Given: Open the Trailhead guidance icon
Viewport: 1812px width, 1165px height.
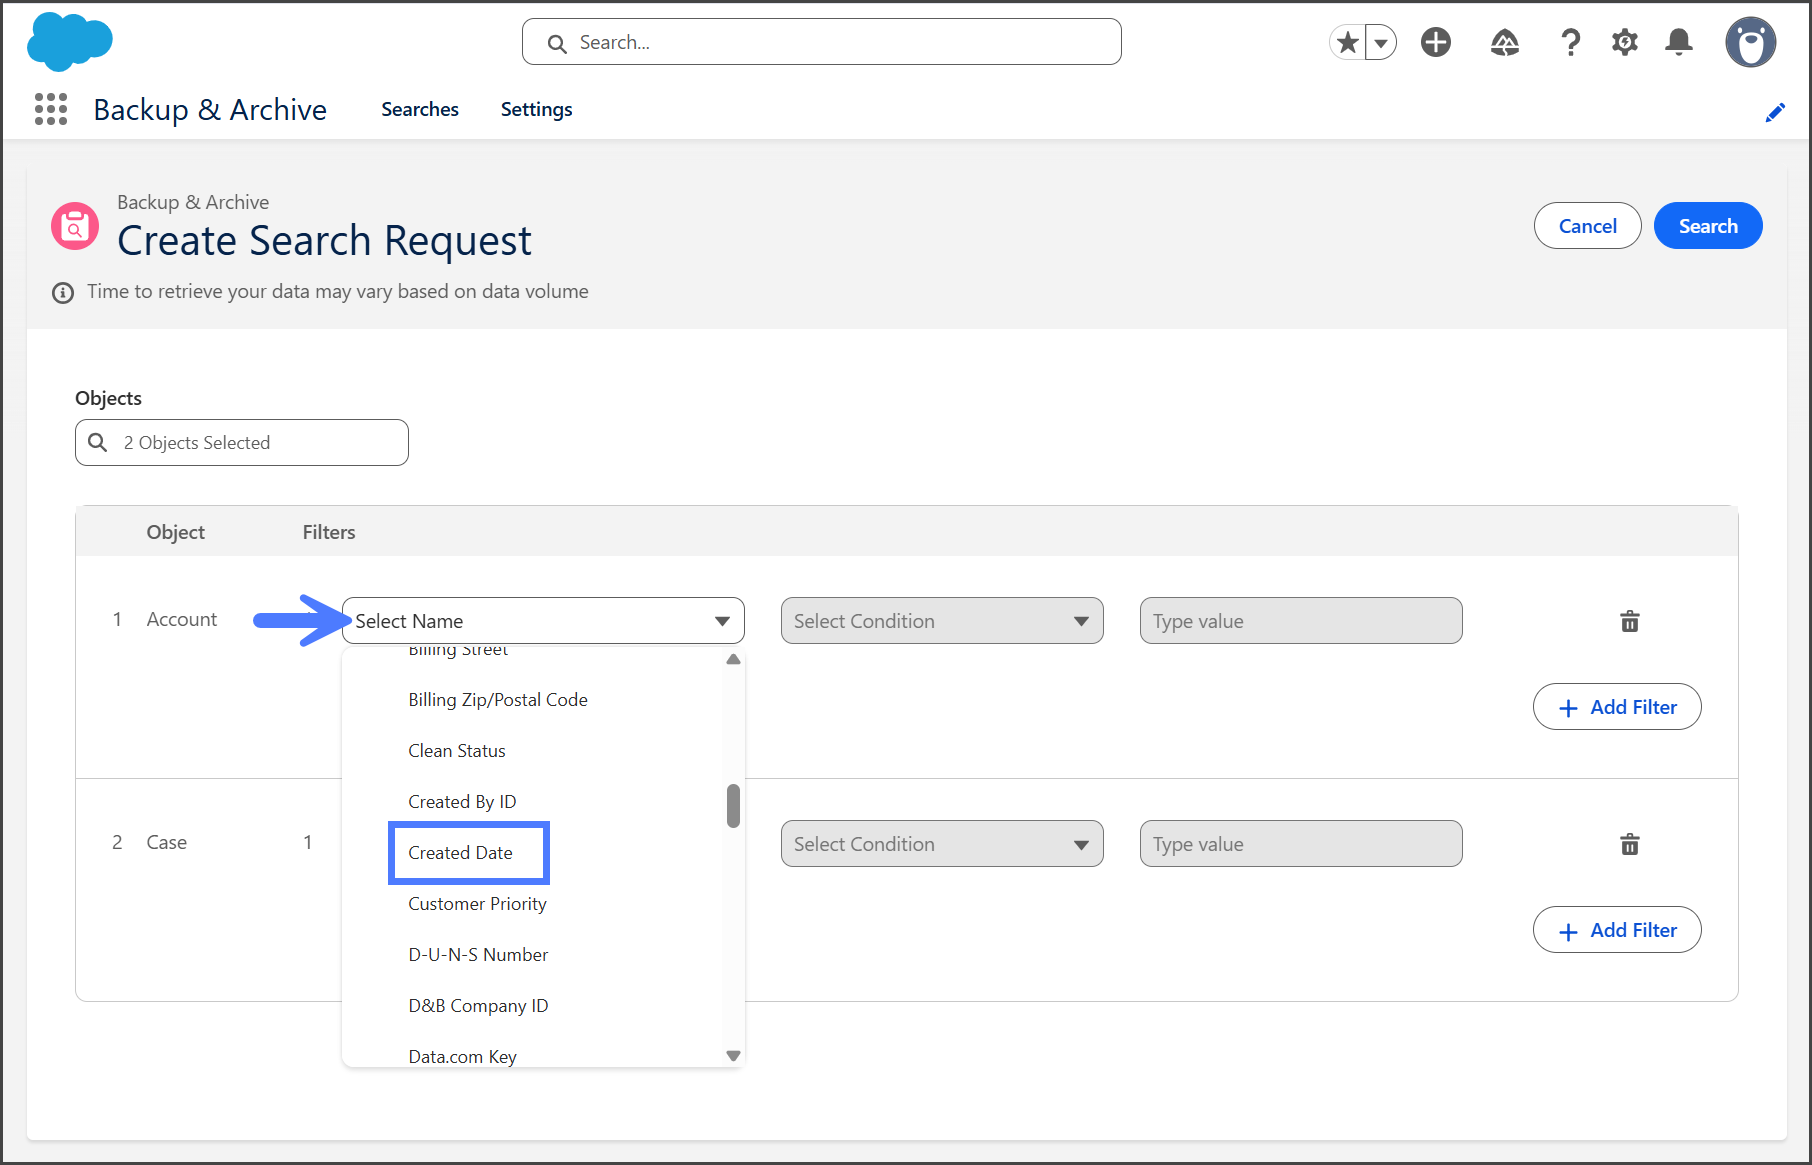Looking at the screenshot, I should tap(1504, 42).
